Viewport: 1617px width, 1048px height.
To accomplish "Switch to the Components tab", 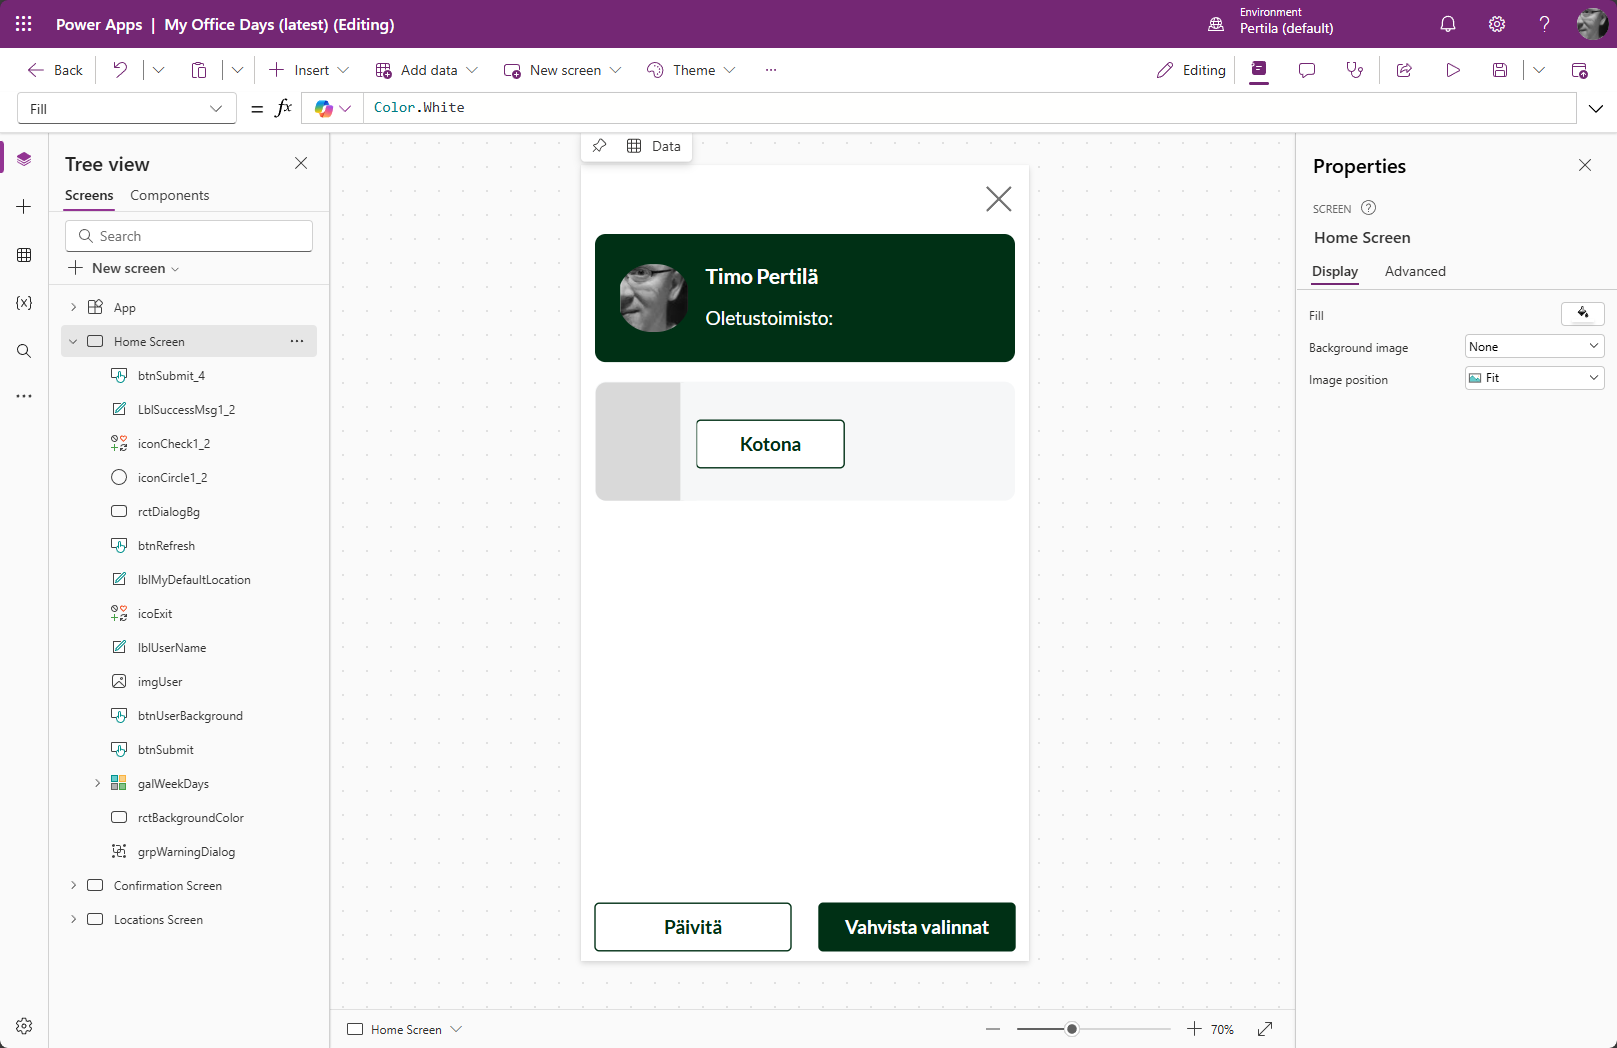I will 169,195.
